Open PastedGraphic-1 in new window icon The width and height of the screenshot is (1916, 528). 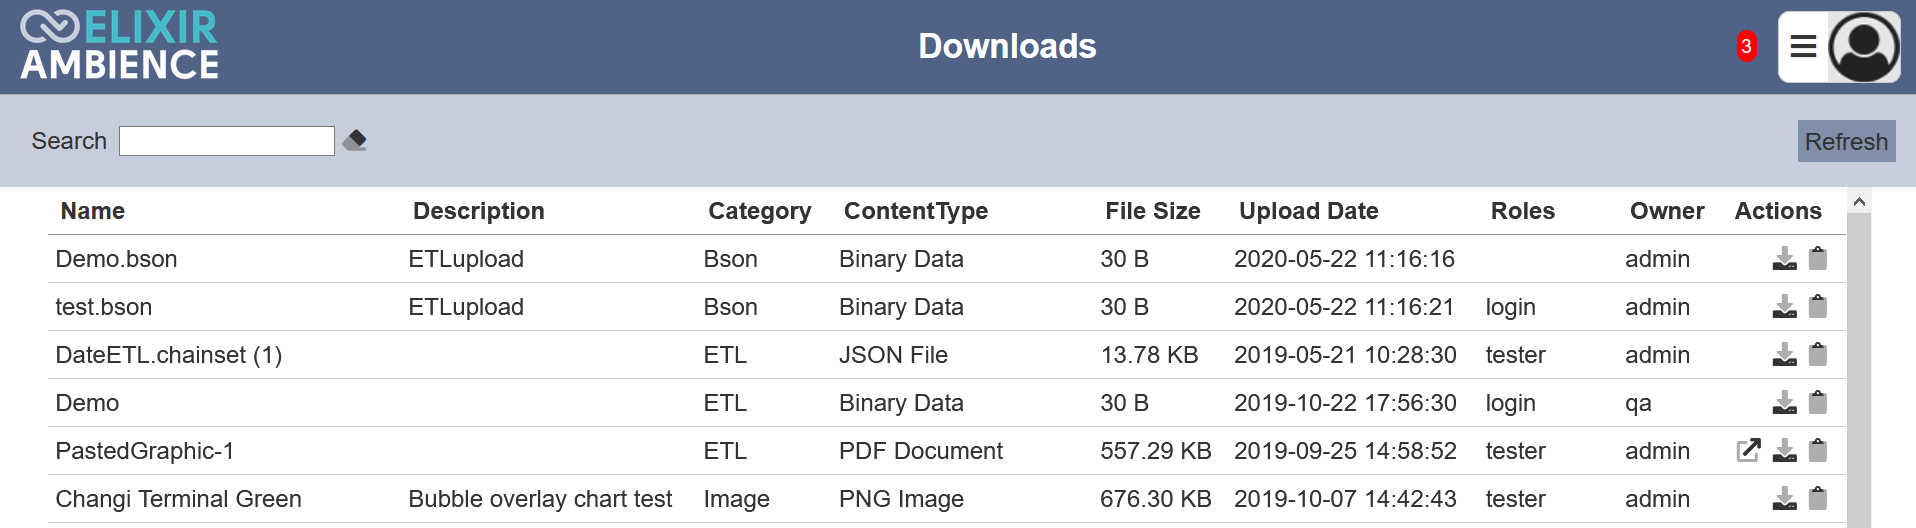(1748, 450)
